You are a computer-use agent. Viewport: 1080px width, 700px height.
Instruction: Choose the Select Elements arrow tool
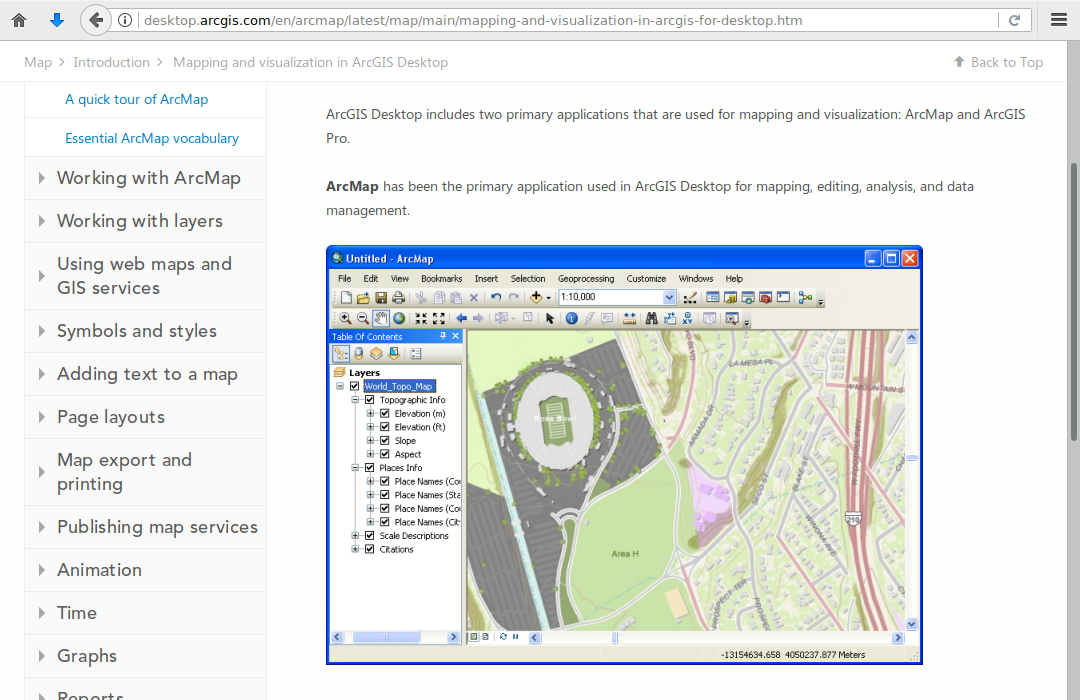550,318
